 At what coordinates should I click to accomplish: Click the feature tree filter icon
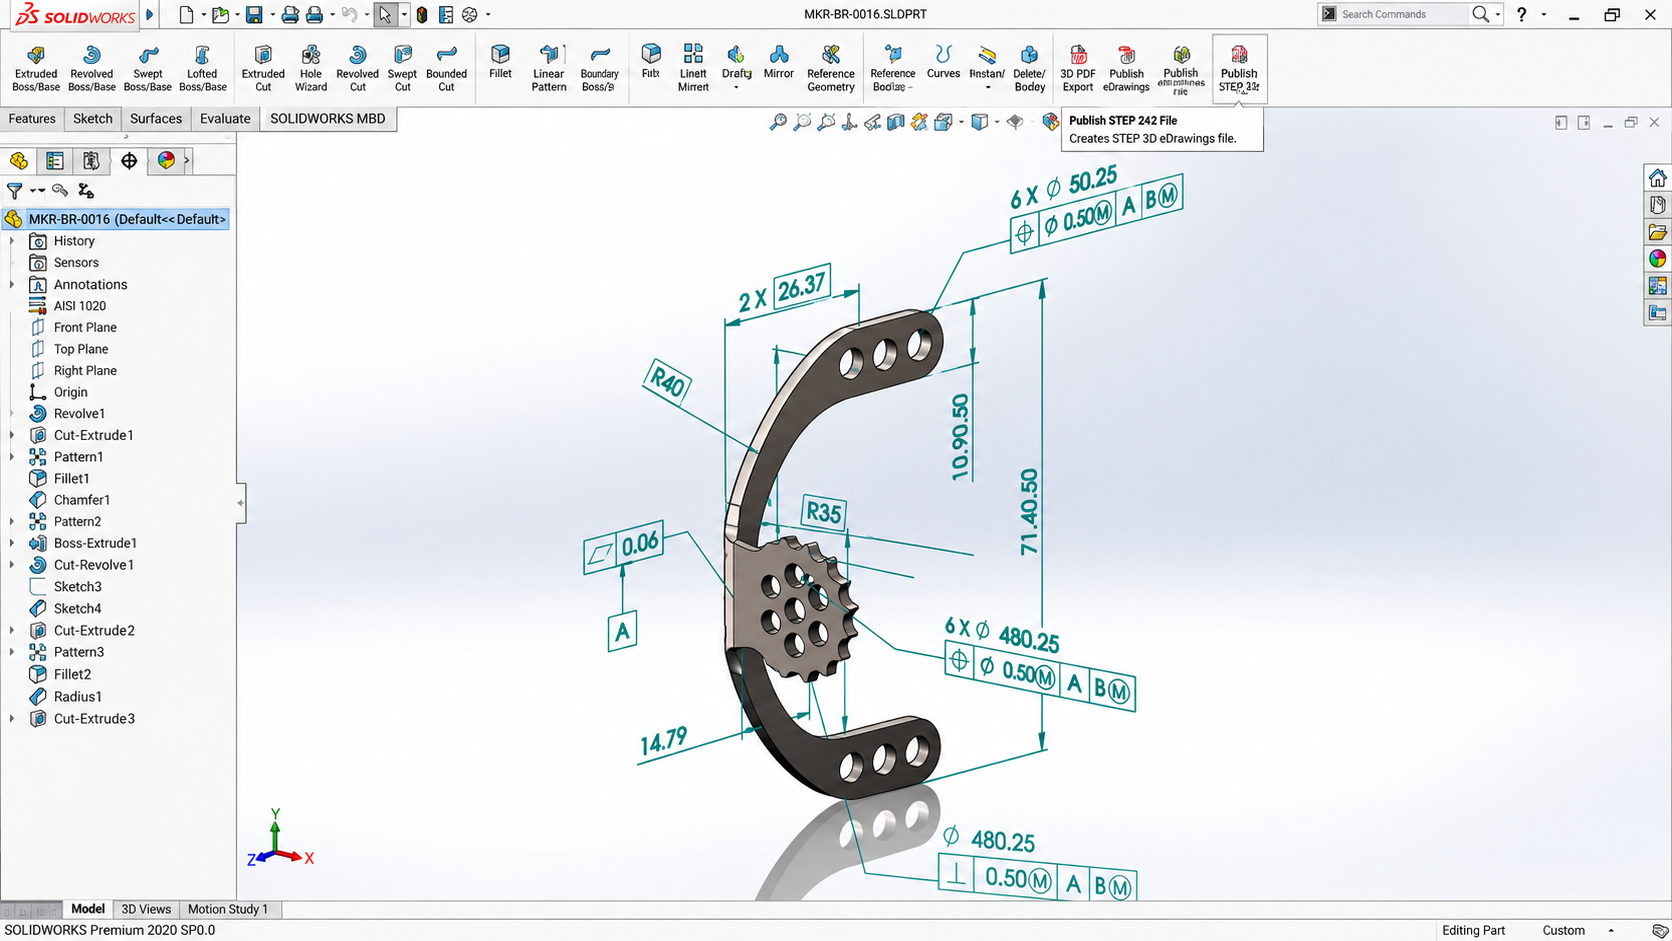pos(14,190)
